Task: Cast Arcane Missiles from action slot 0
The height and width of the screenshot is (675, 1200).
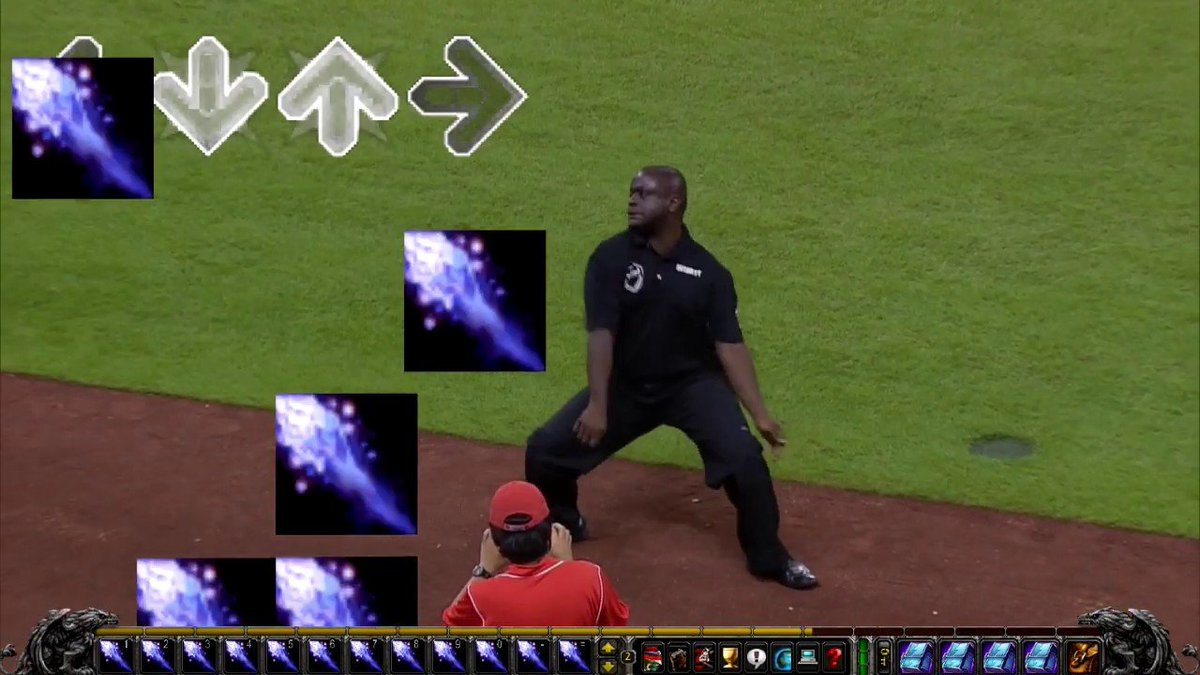Action: tap(492, 656)
